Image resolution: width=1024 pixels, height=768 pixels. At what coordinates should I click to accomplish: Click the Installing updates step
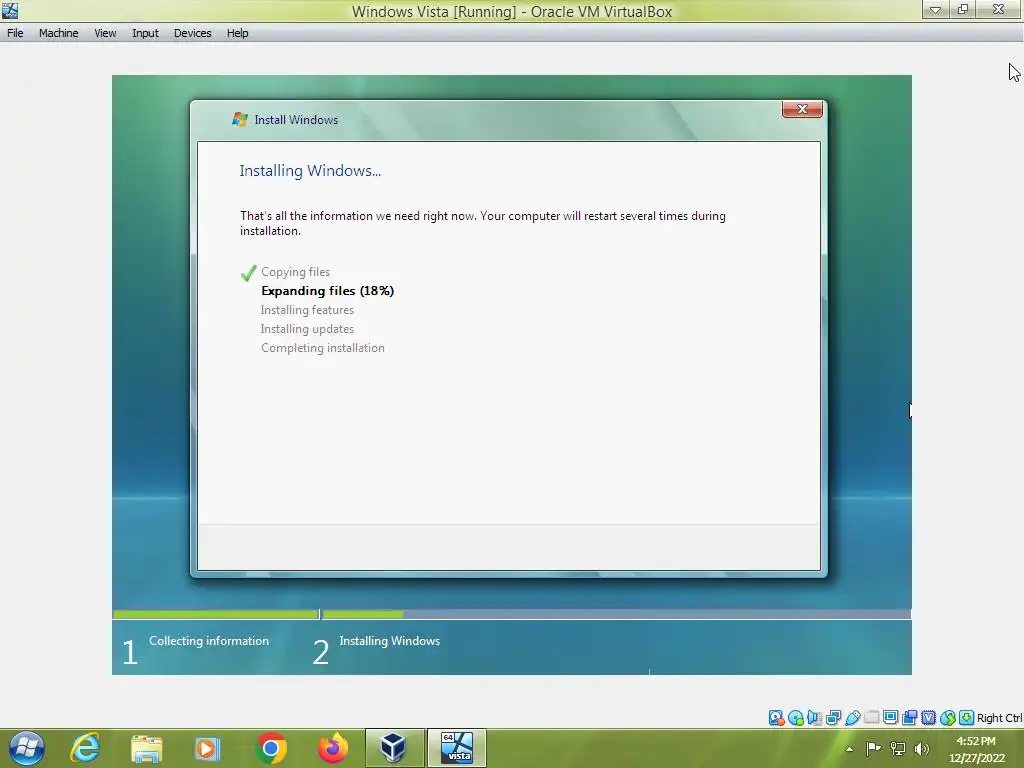(307, 328)
